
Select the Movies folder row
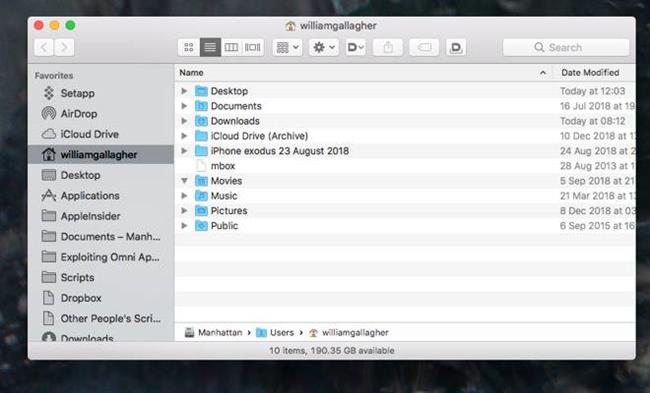point(405,181)
